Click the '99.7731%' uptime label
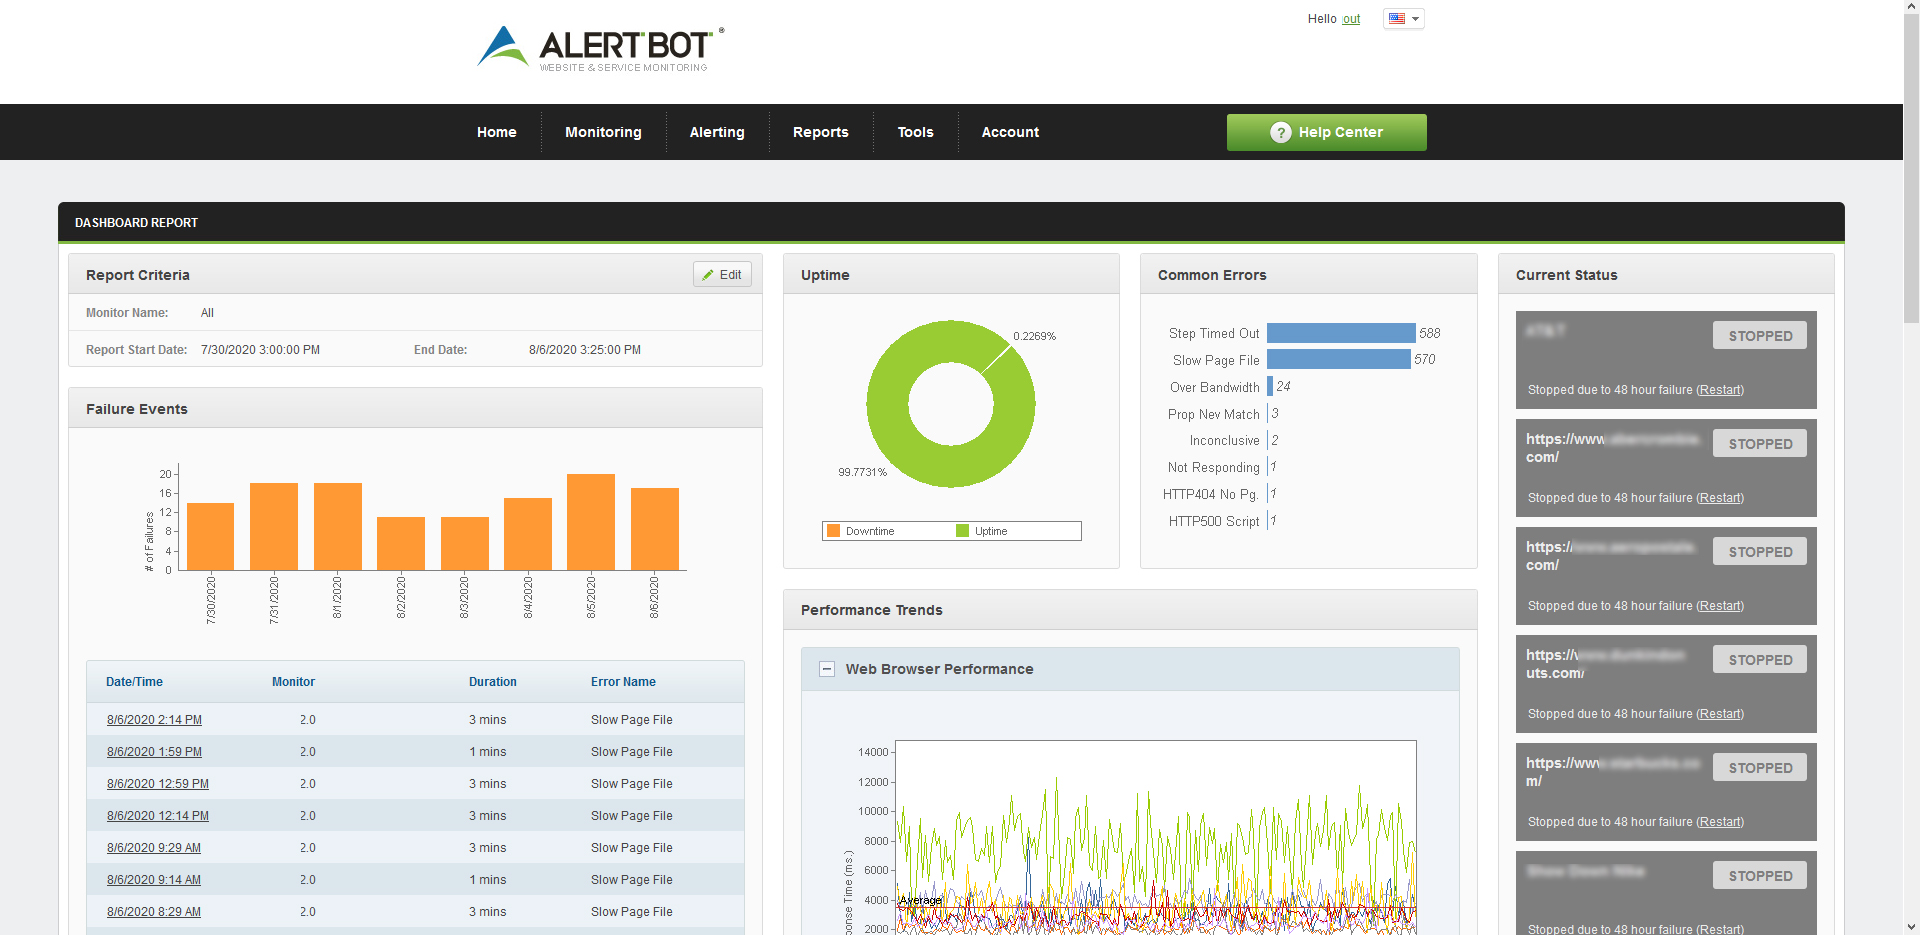Viewport: 1920px width, 935px height. tap(862, 472)
